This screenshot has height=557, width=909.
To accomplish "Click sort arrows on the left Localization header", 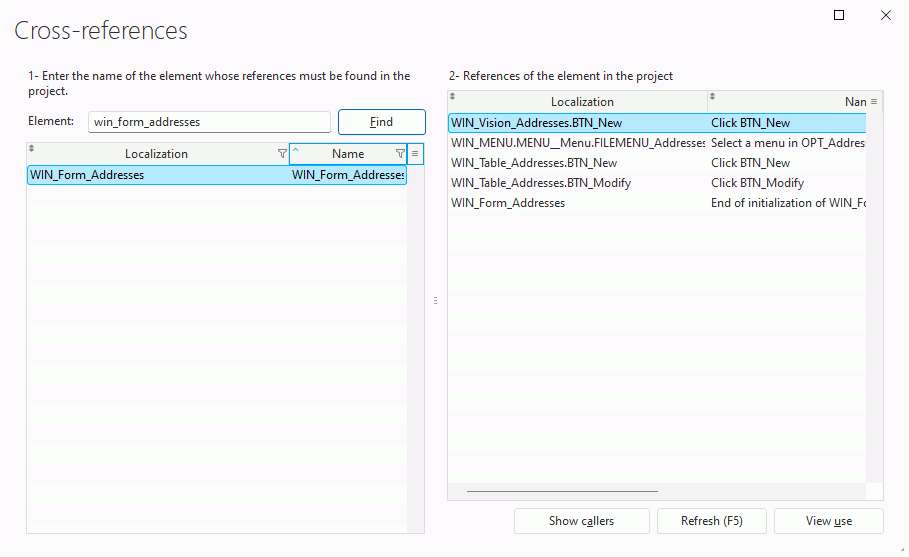I will (31, 148).
